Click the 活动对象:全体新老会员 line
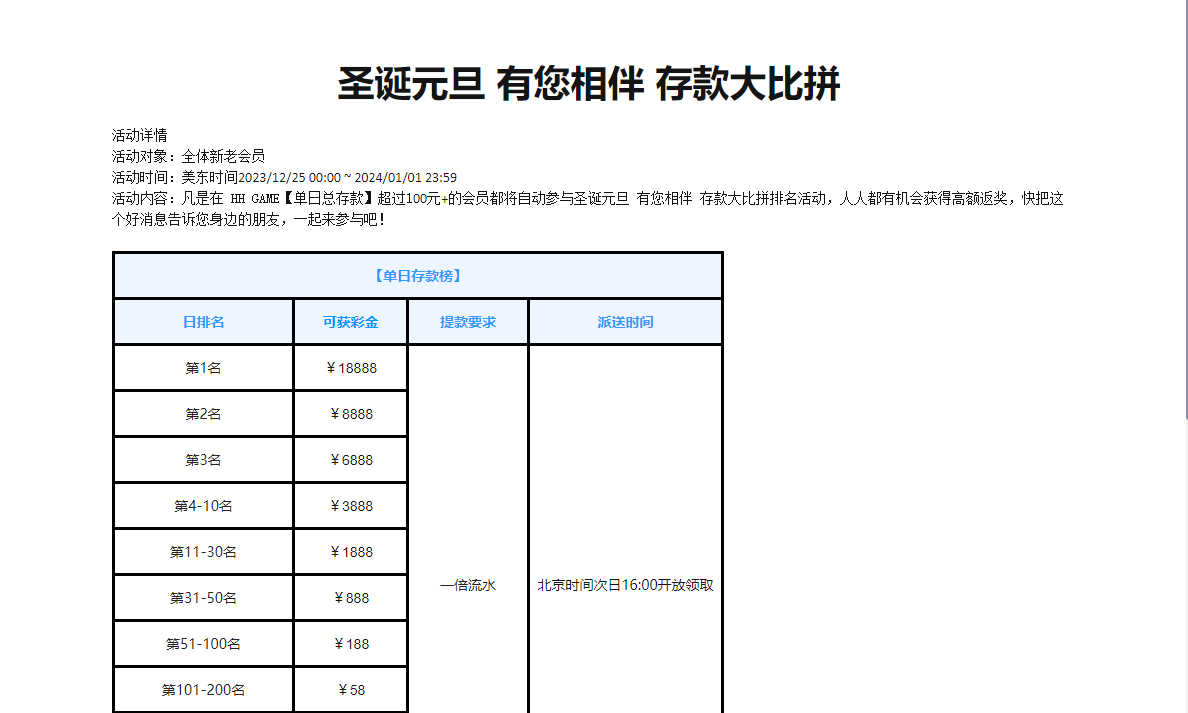 click(x=189, y=157)
